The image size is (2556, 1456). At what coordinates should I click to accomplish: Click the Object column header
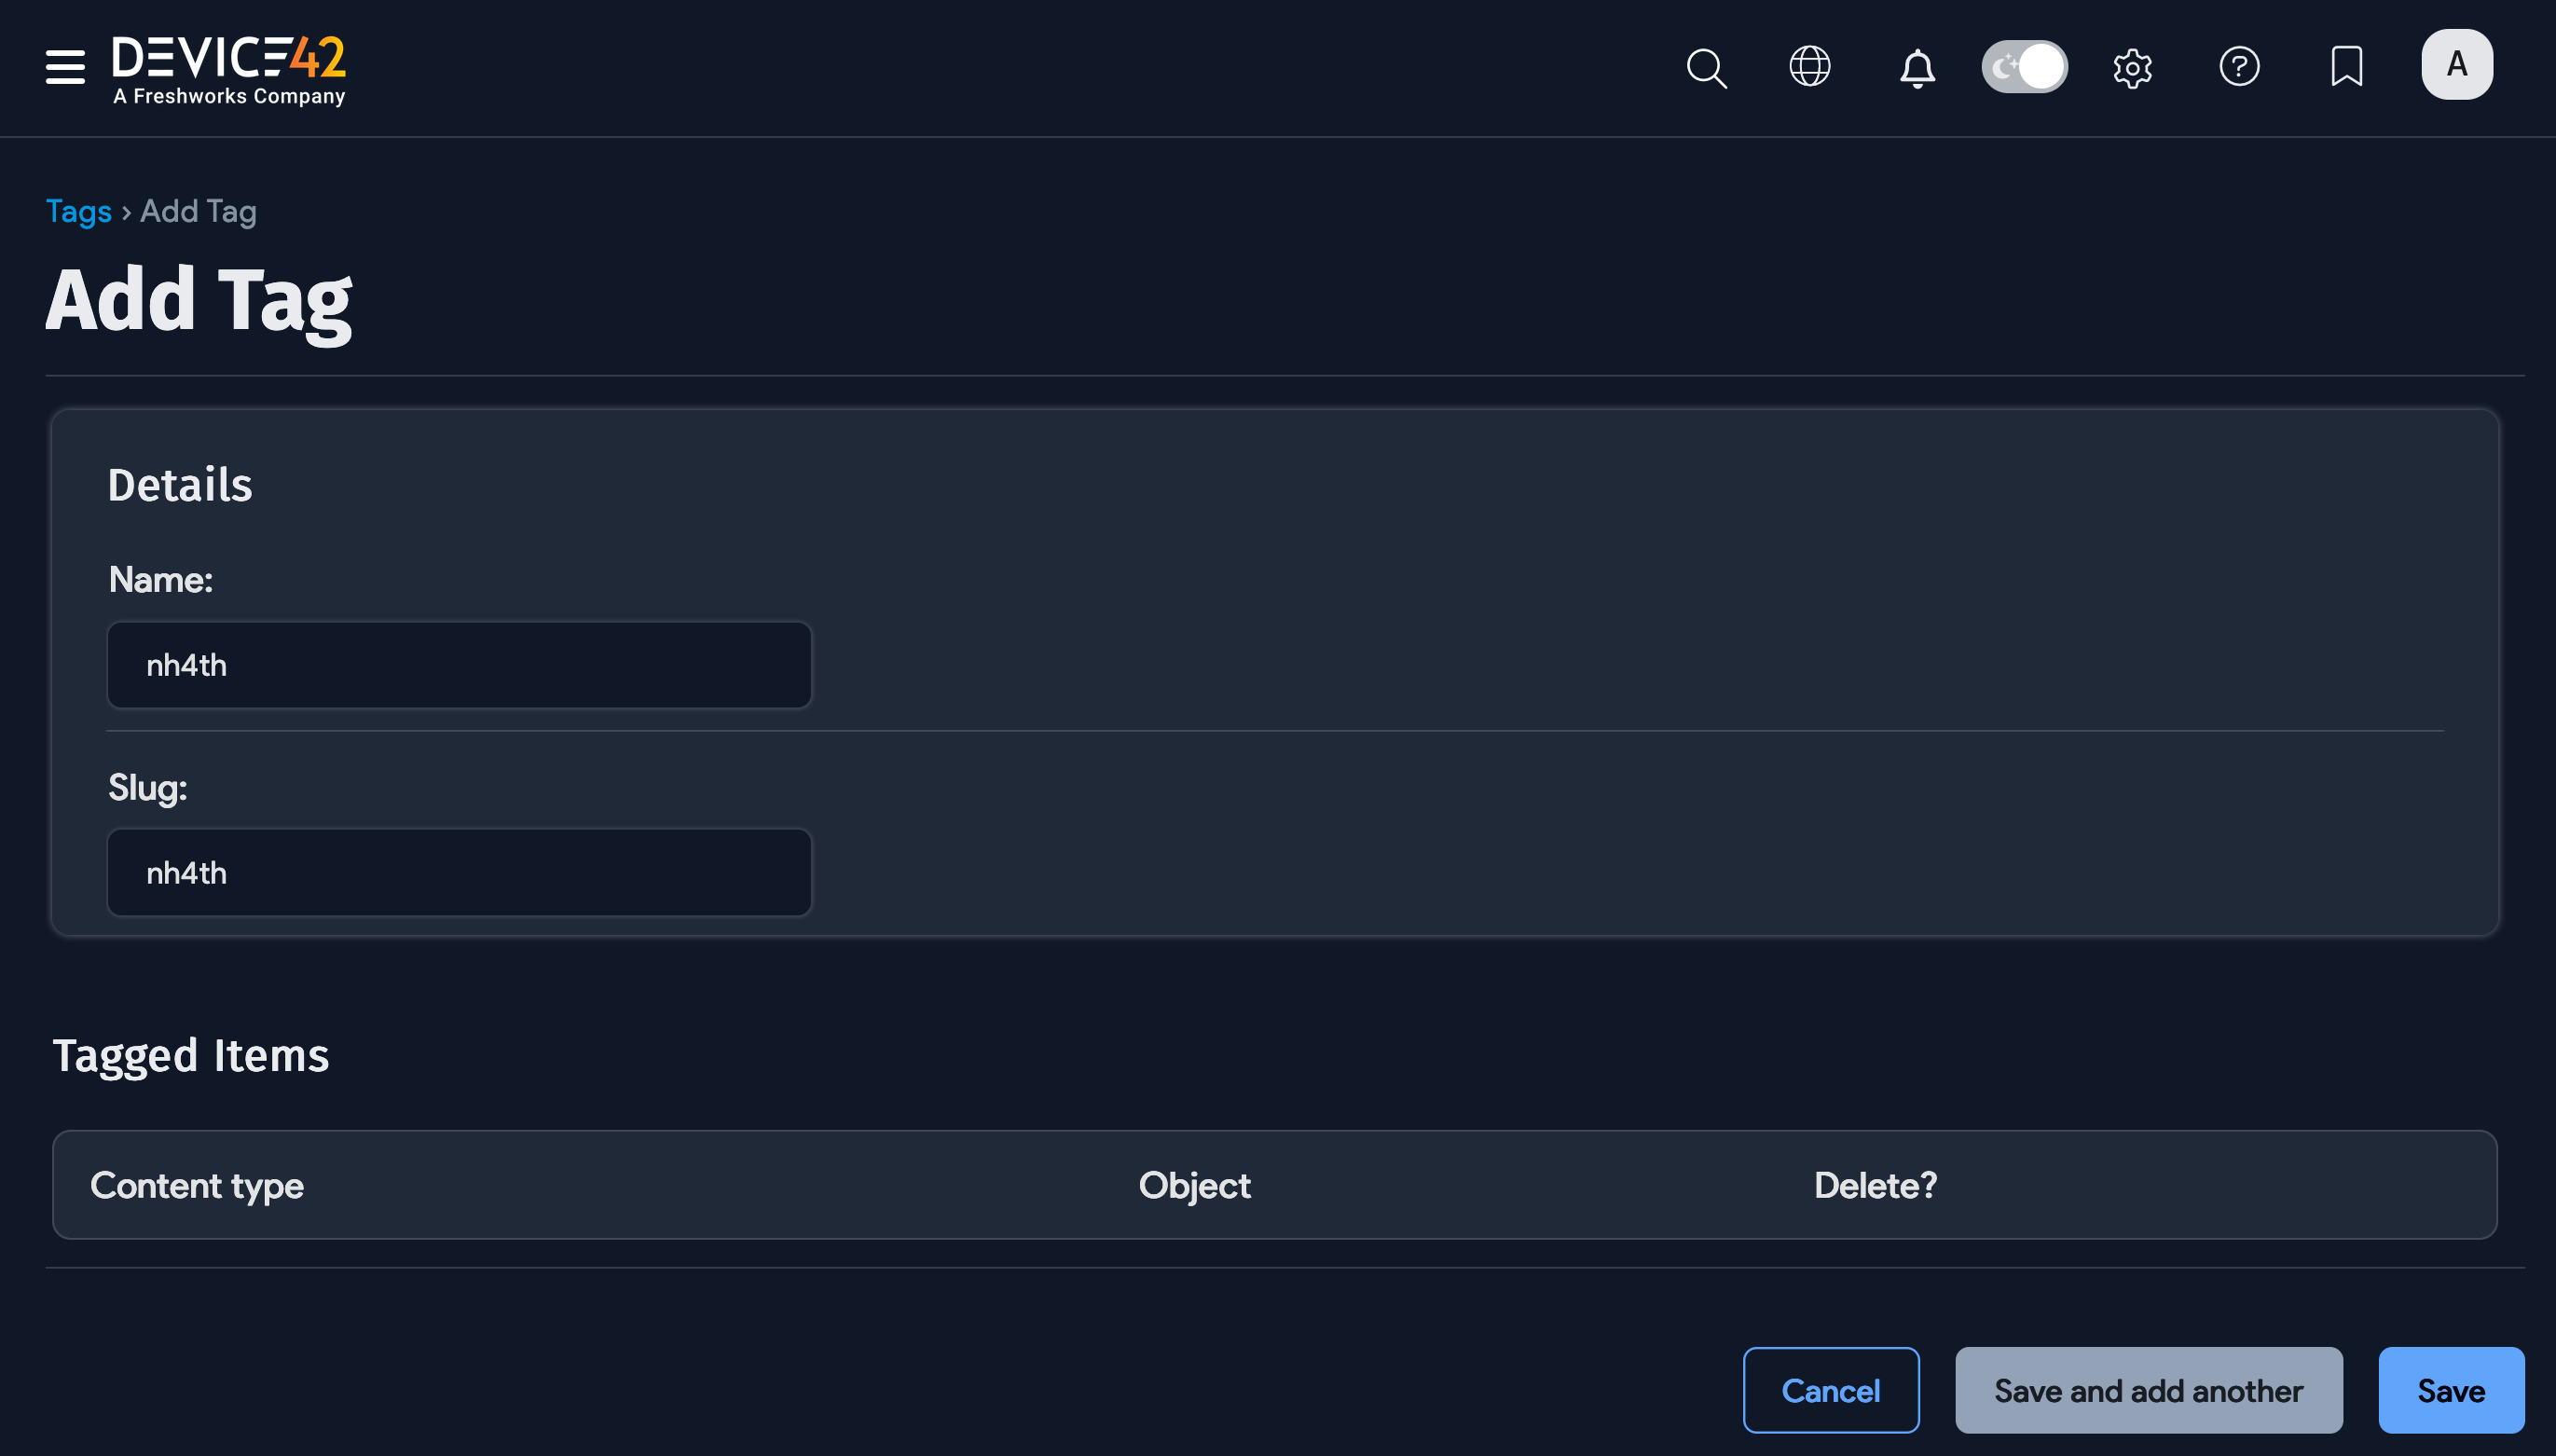(1194, 1185)
